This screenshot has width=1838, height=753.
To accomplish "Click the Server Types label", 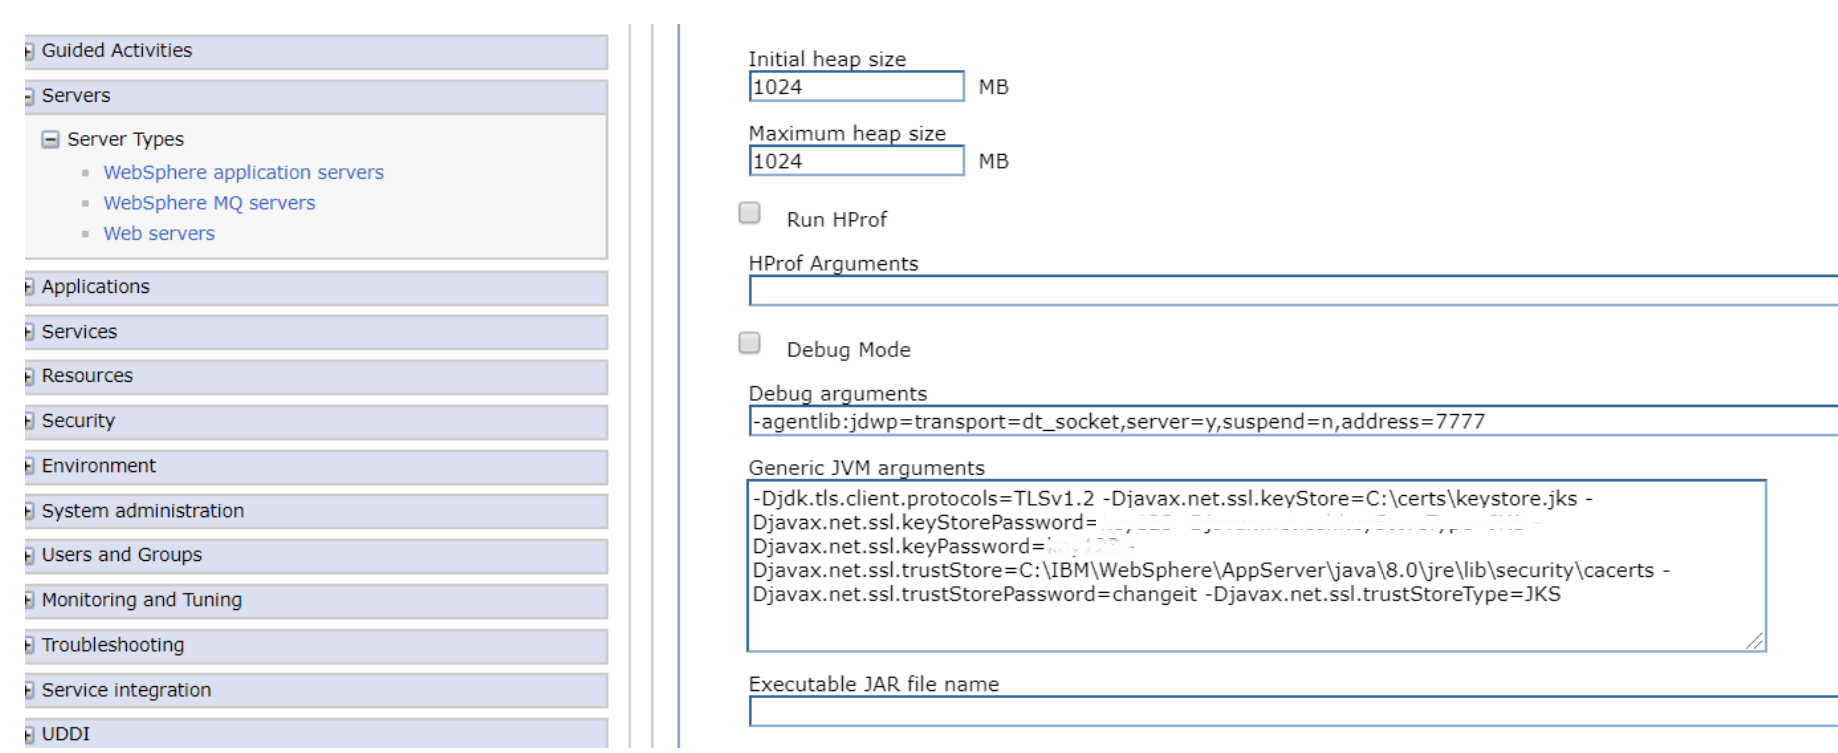I will pyautogui.click(x=126, y=139).
